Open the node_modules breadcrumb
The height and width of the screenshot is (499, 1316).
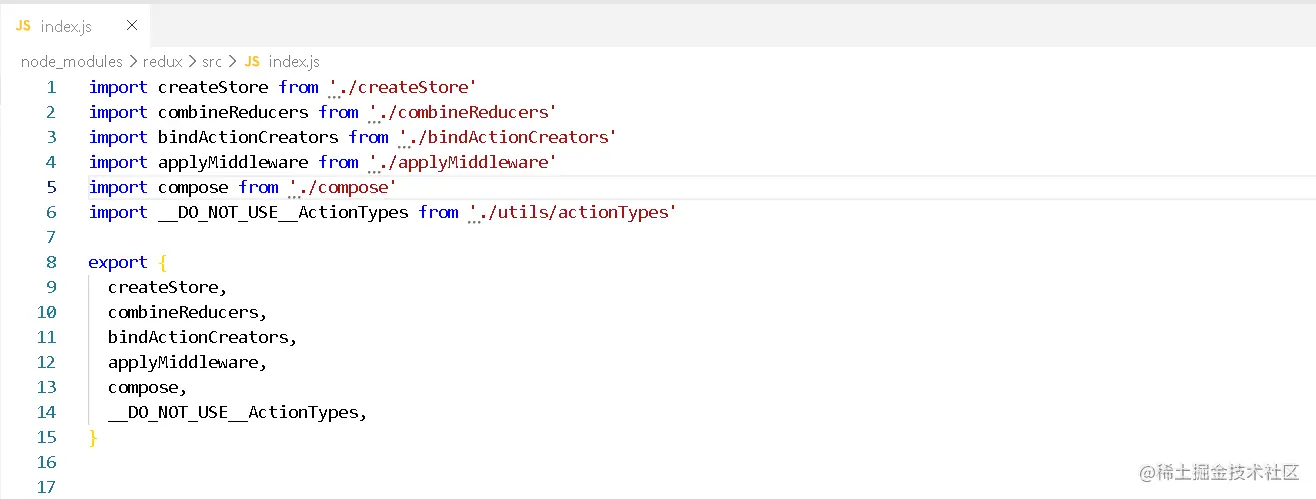[71, 62]
